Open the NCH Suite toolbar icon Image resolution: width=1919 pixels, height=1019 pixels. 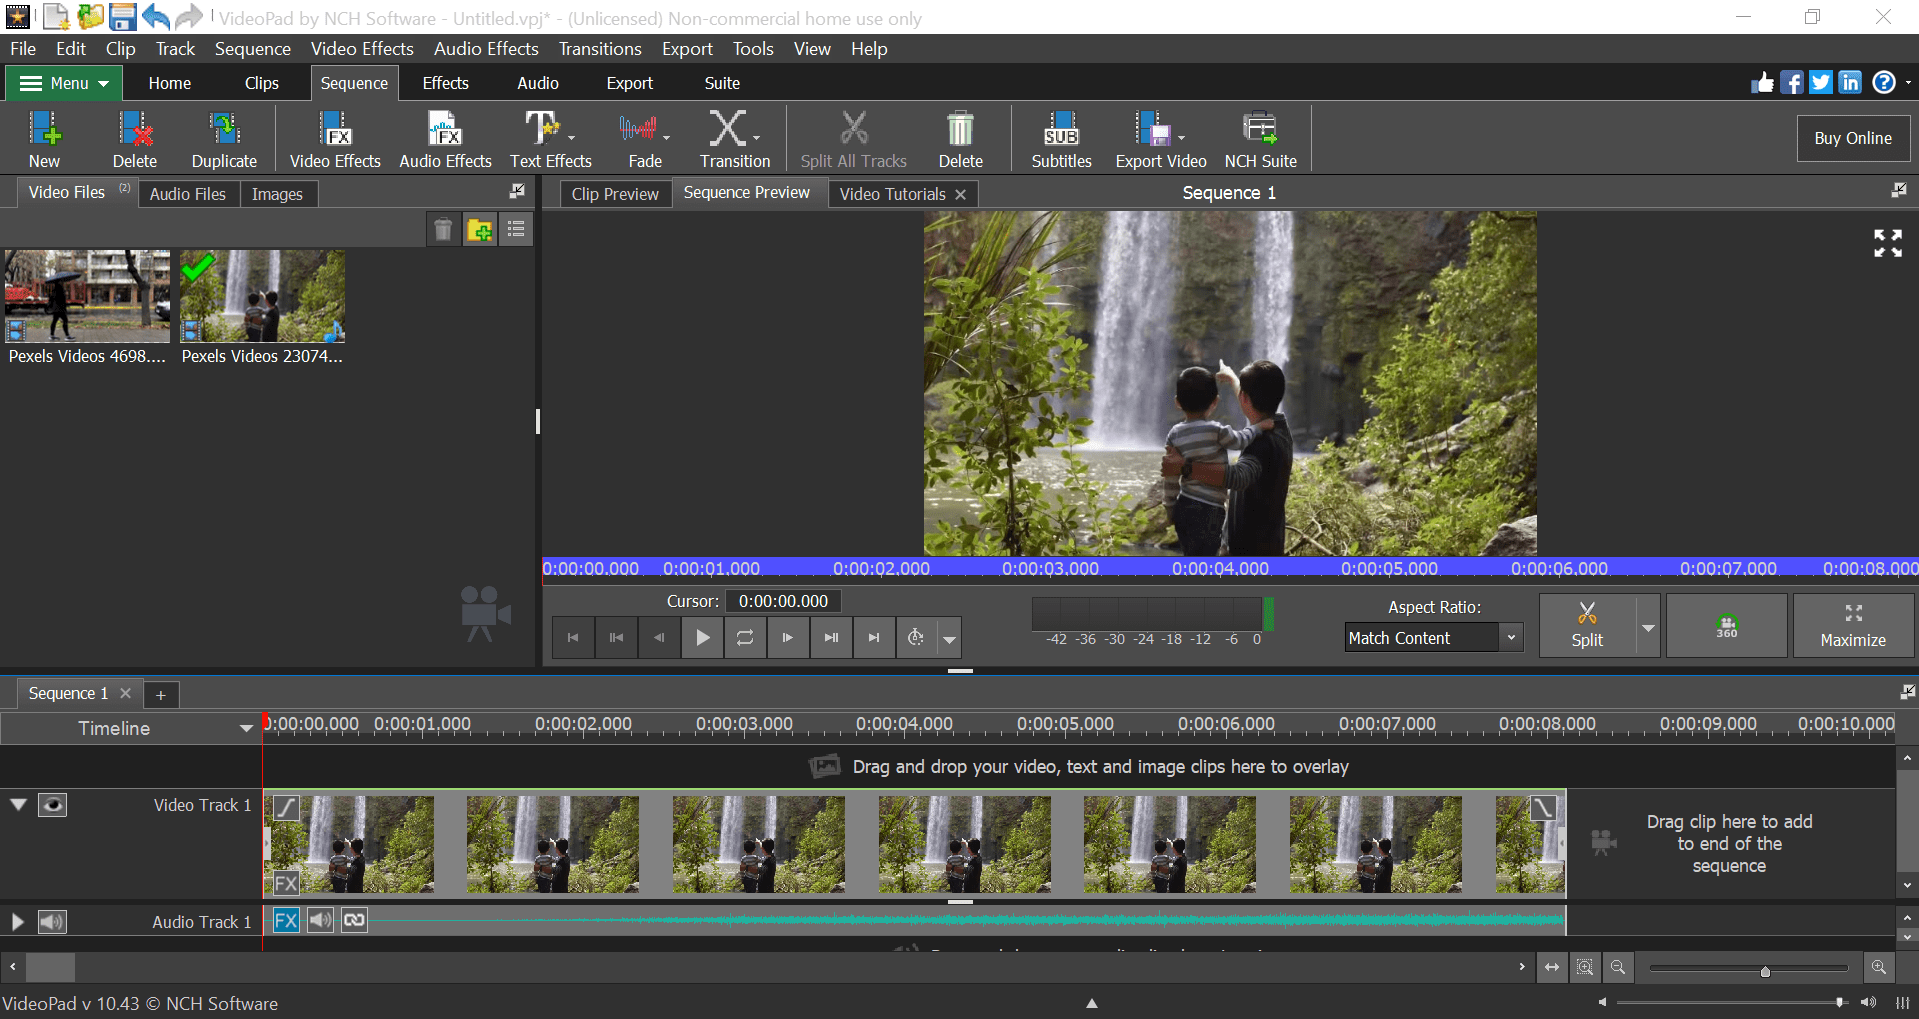point(1260,139)
